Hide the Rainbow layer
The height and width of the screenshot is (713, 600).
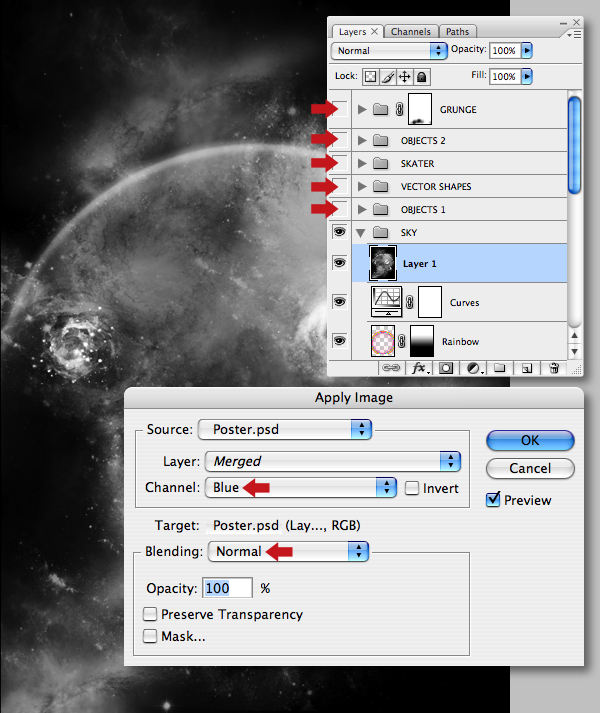click(339, 341)
